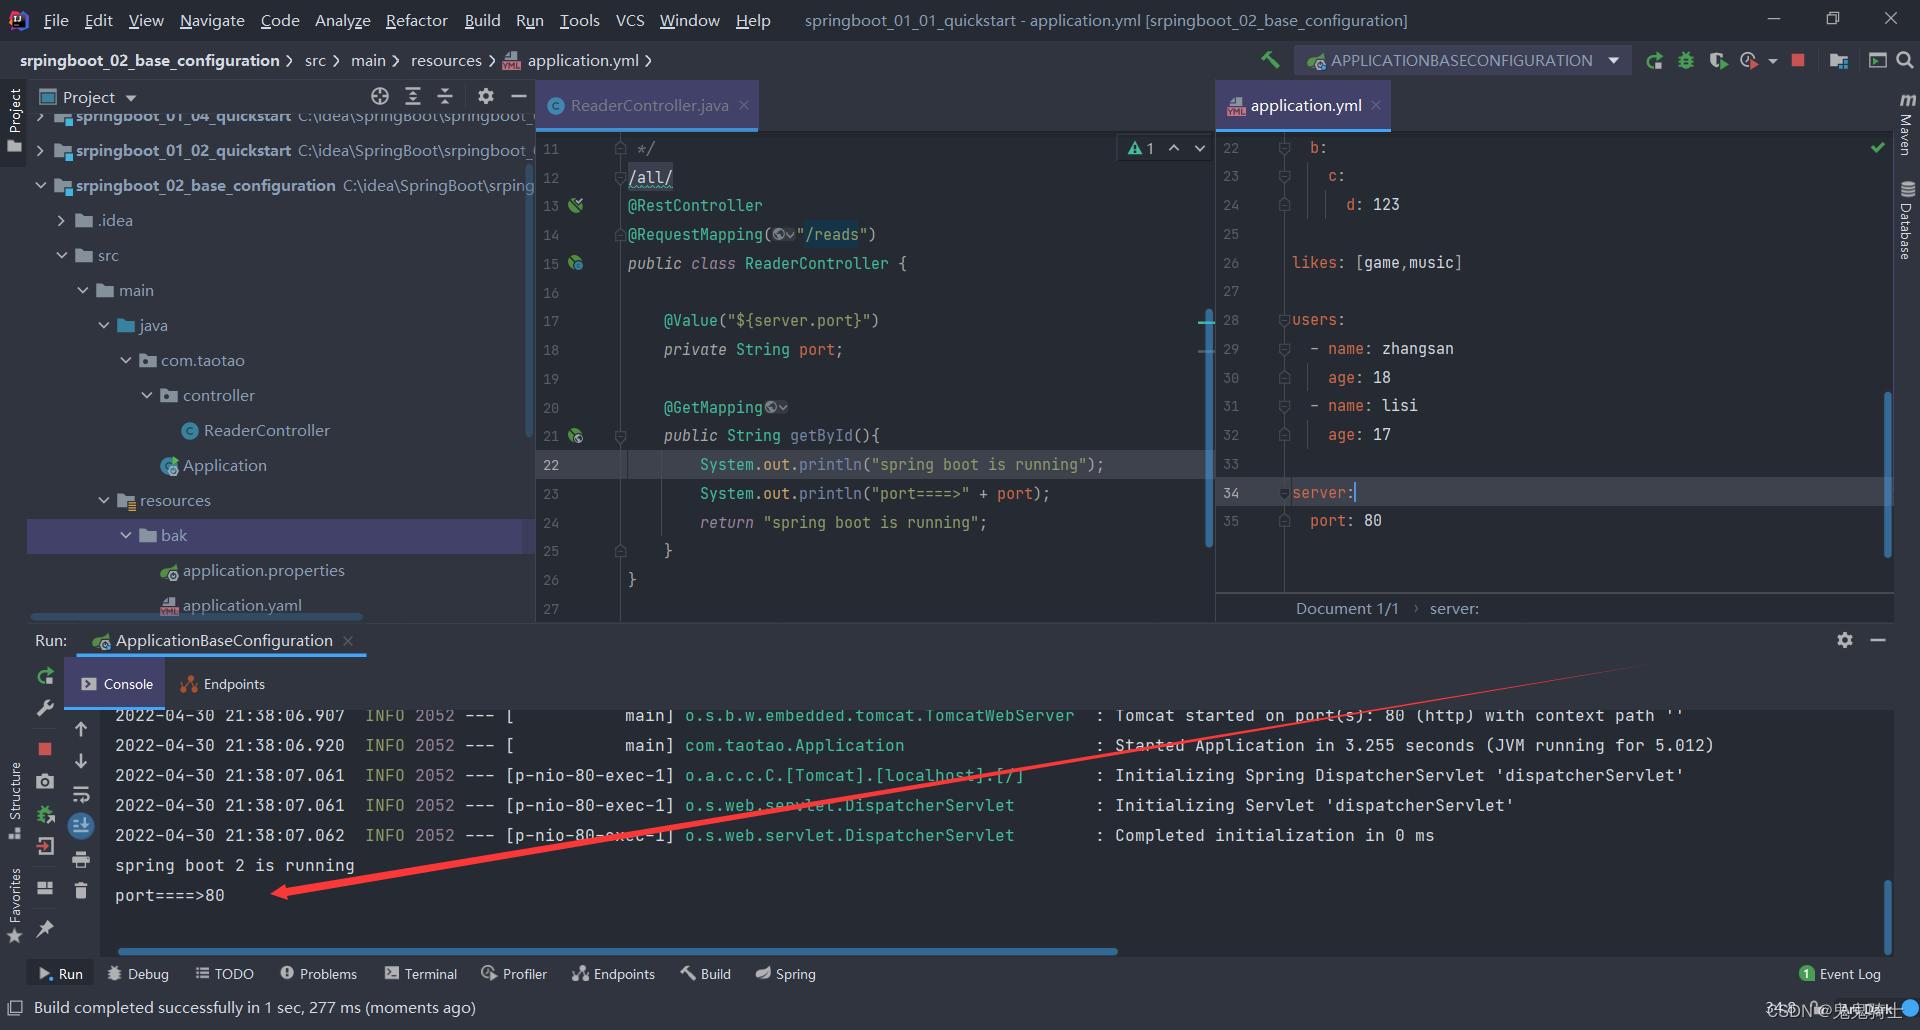Image resolution: width=1920 pixels, height=1030 pixels.
Task: Navigate up the stack trace arrow
Action: tap(81, 729)
